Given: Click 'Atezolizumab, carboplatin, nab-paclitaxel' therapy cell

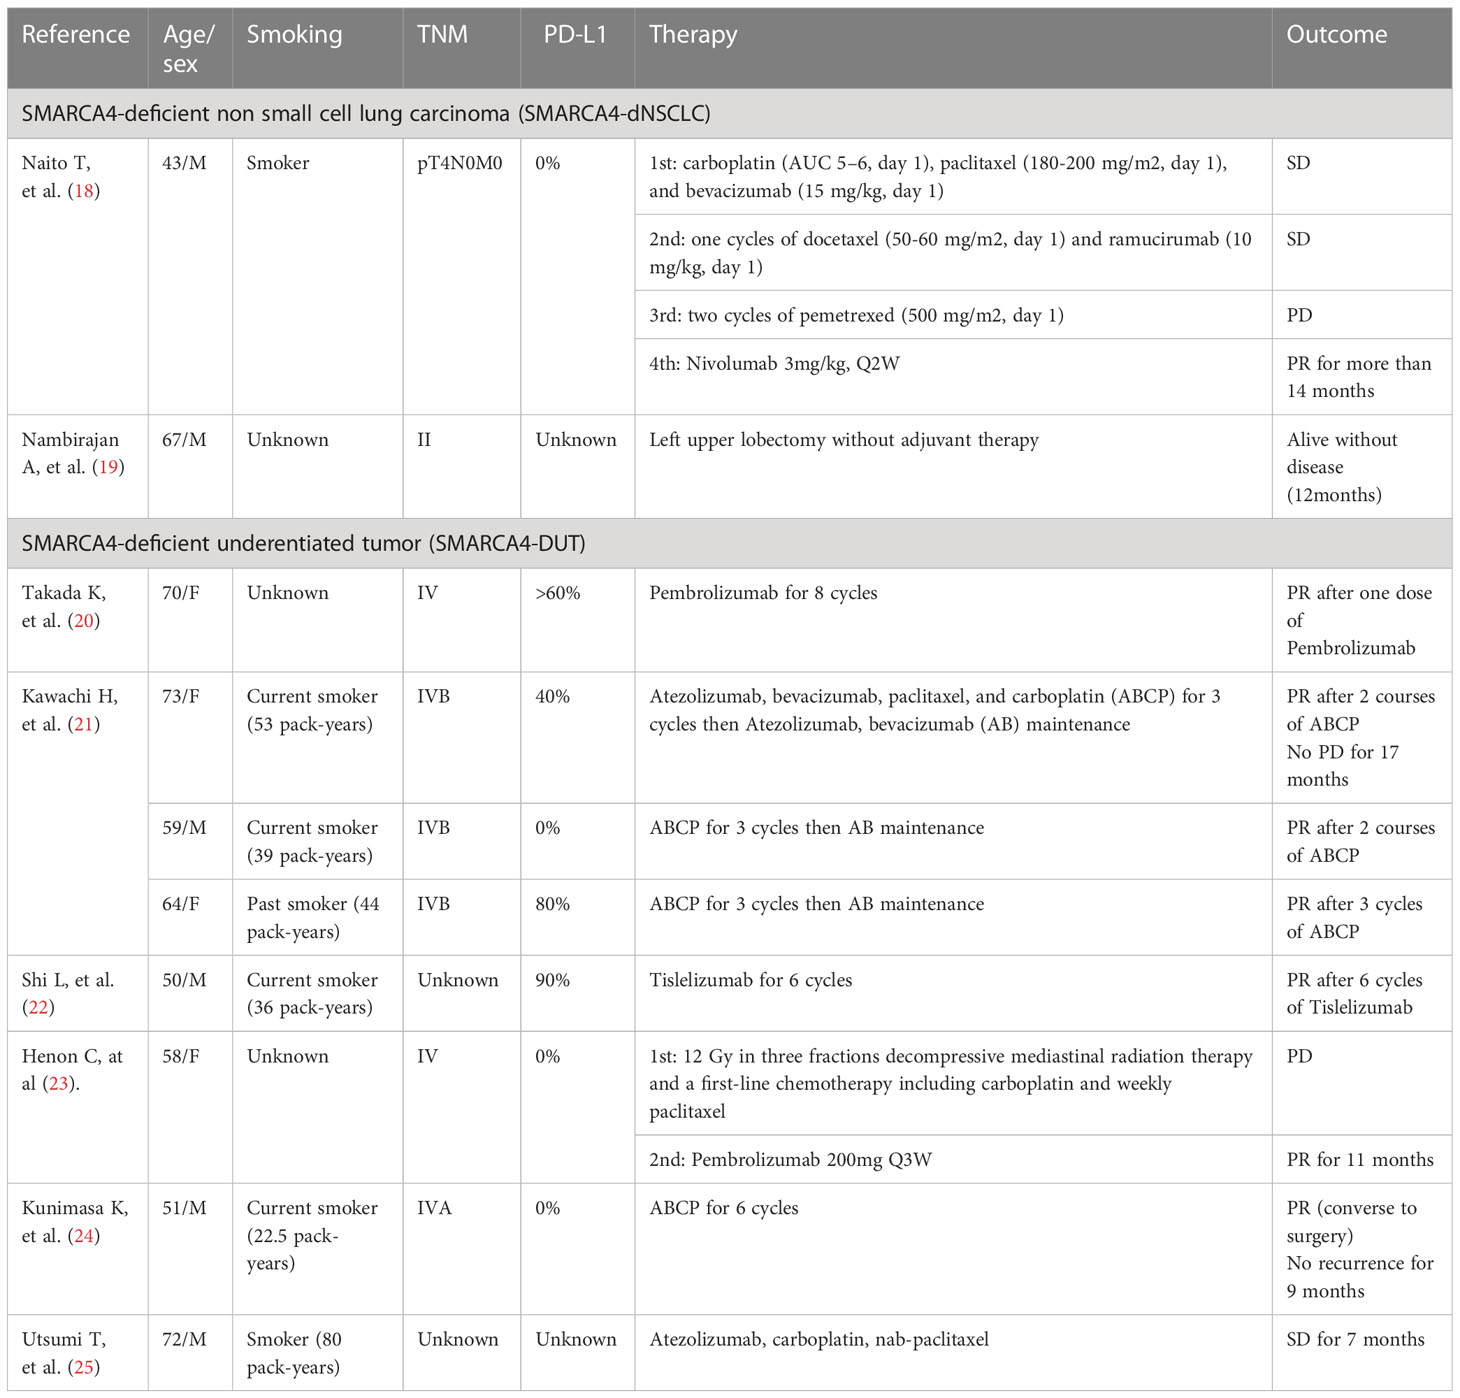Looking at the screenshot, I should click(x=953, y=1353).
